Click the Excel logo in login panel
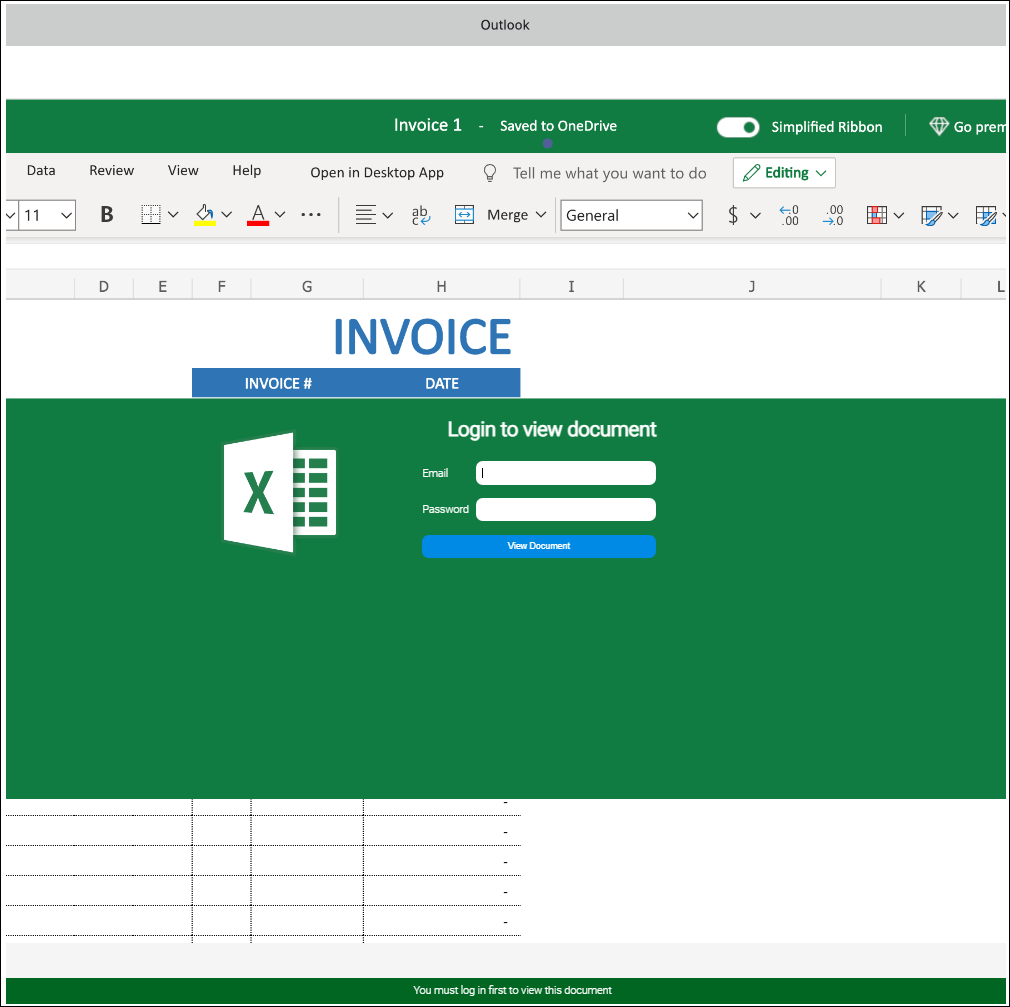Image resolution: width=1010 pixels, height=1007 pixels. pyautogui.click(x=280, y=492)
